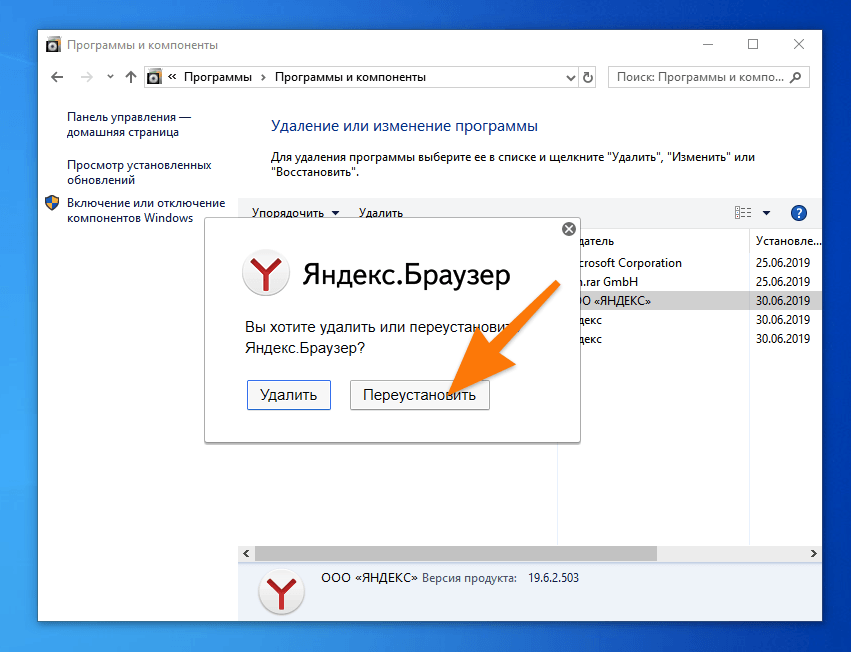Click the magnifier search icon
The width and height of the screenshot is (851, 652).
pyautogui.click(x=796, y=77)
